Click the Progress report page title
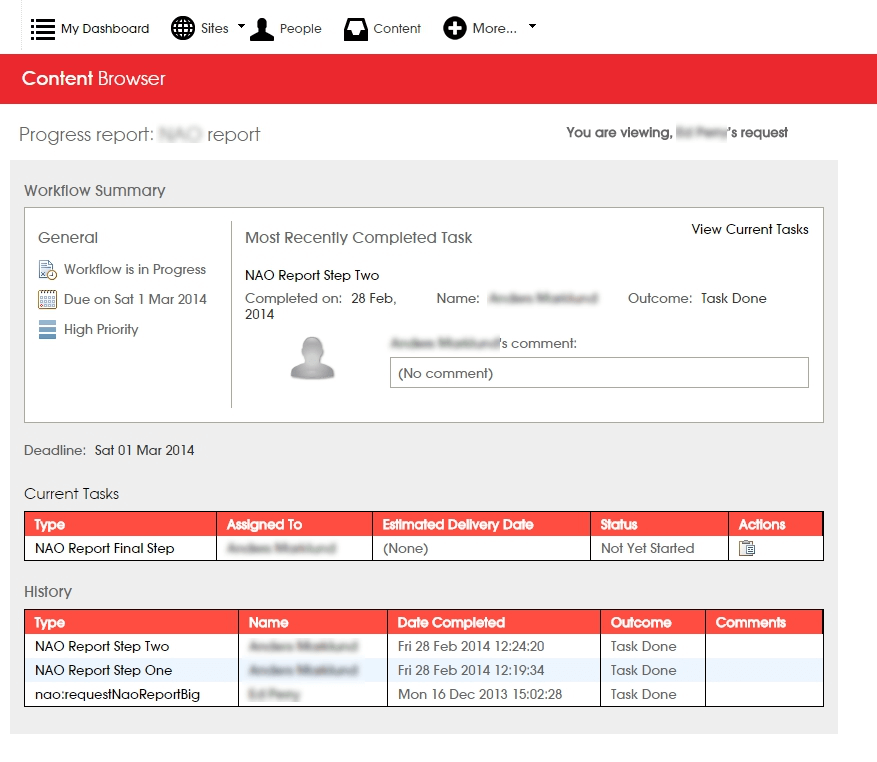Screen dimensions: 877x762 click(x=139, y=134)
